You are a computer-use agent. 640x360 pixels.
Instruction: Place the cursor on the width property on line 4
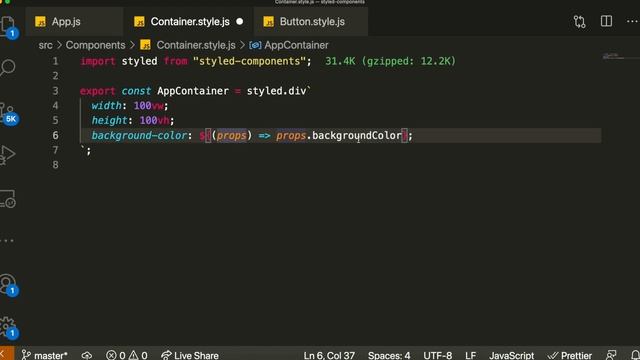click(x=106, y=106)
